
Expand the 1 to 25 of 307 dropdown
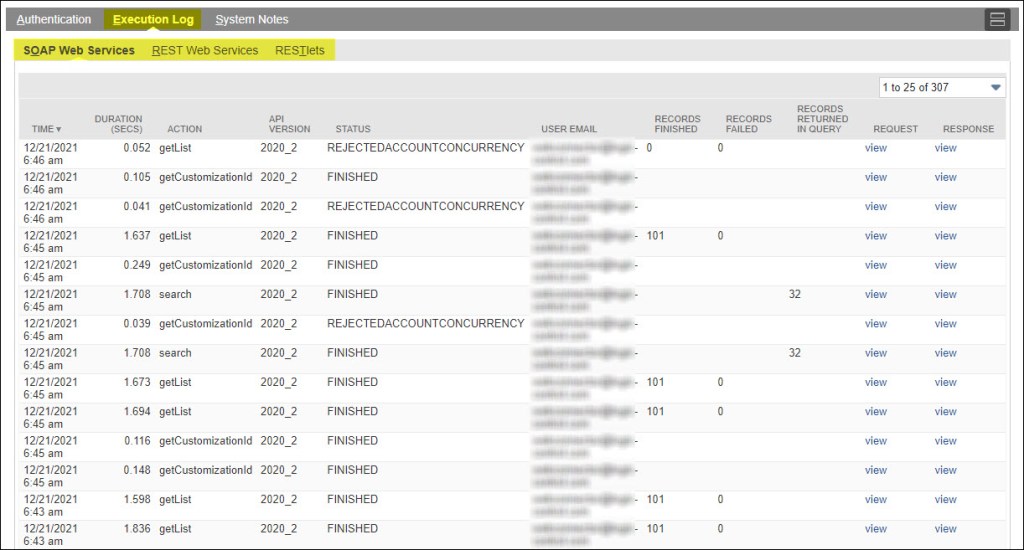tap(941, 87)
